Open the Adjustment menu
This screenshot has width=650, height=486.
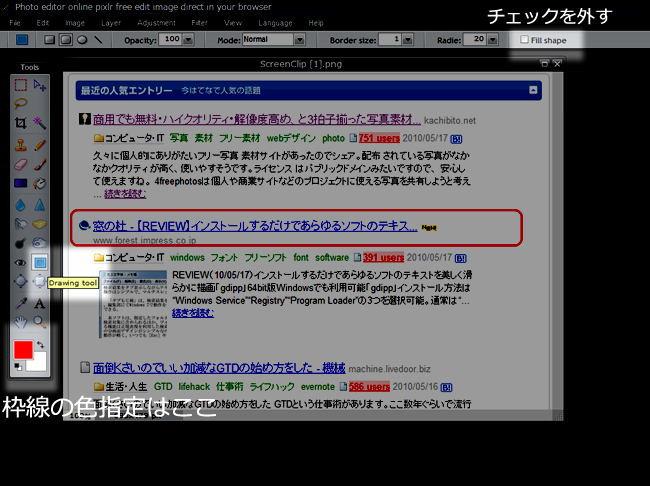tap(156, 23)
